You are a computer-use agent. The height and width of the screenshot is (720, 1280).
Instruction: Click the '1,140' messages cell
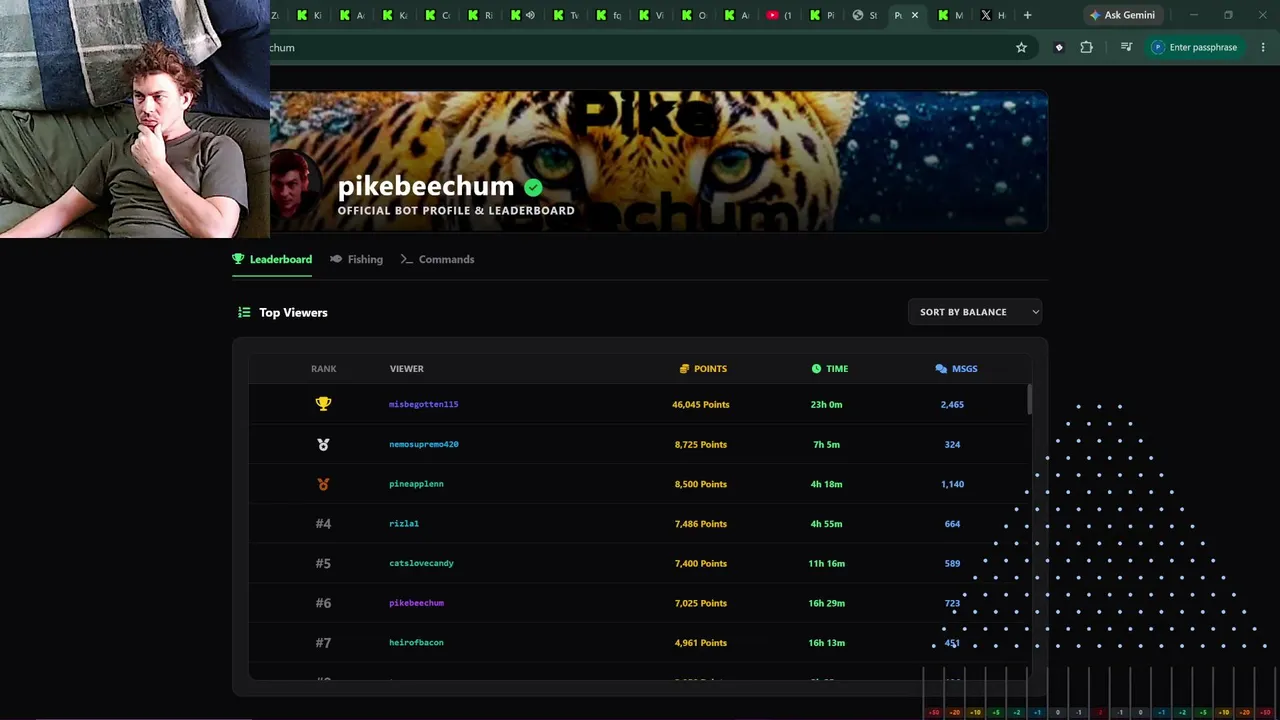pyautogui.click(x=952, y=484)
